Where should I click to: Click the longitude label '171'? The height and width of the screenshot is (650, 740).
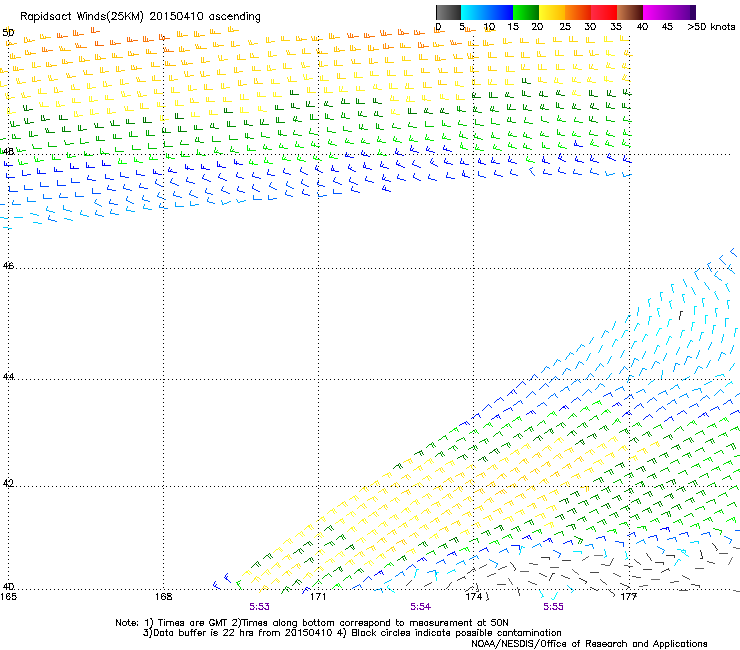tap(318, 597)
